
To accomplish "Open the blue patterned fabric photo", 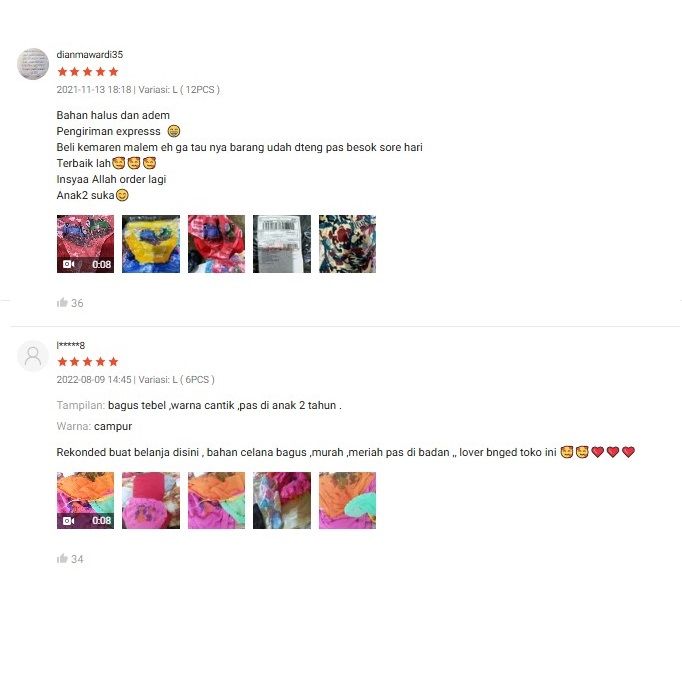I will pyautogui.click(x=282, y=500).
